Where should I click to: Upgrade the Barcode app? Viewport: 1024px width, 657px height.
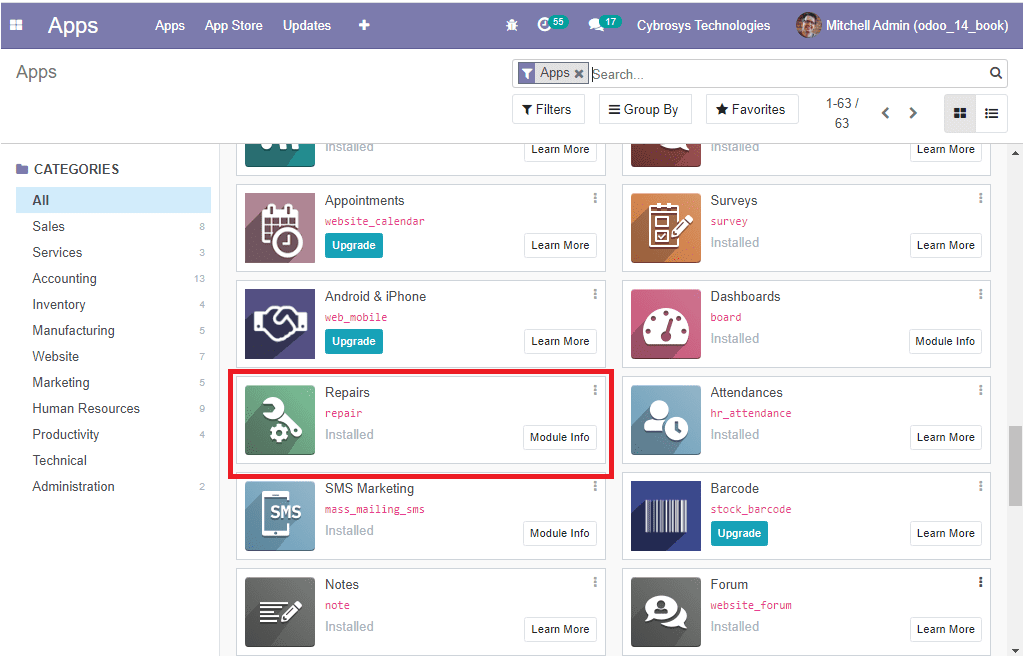[x=739, y=534]
